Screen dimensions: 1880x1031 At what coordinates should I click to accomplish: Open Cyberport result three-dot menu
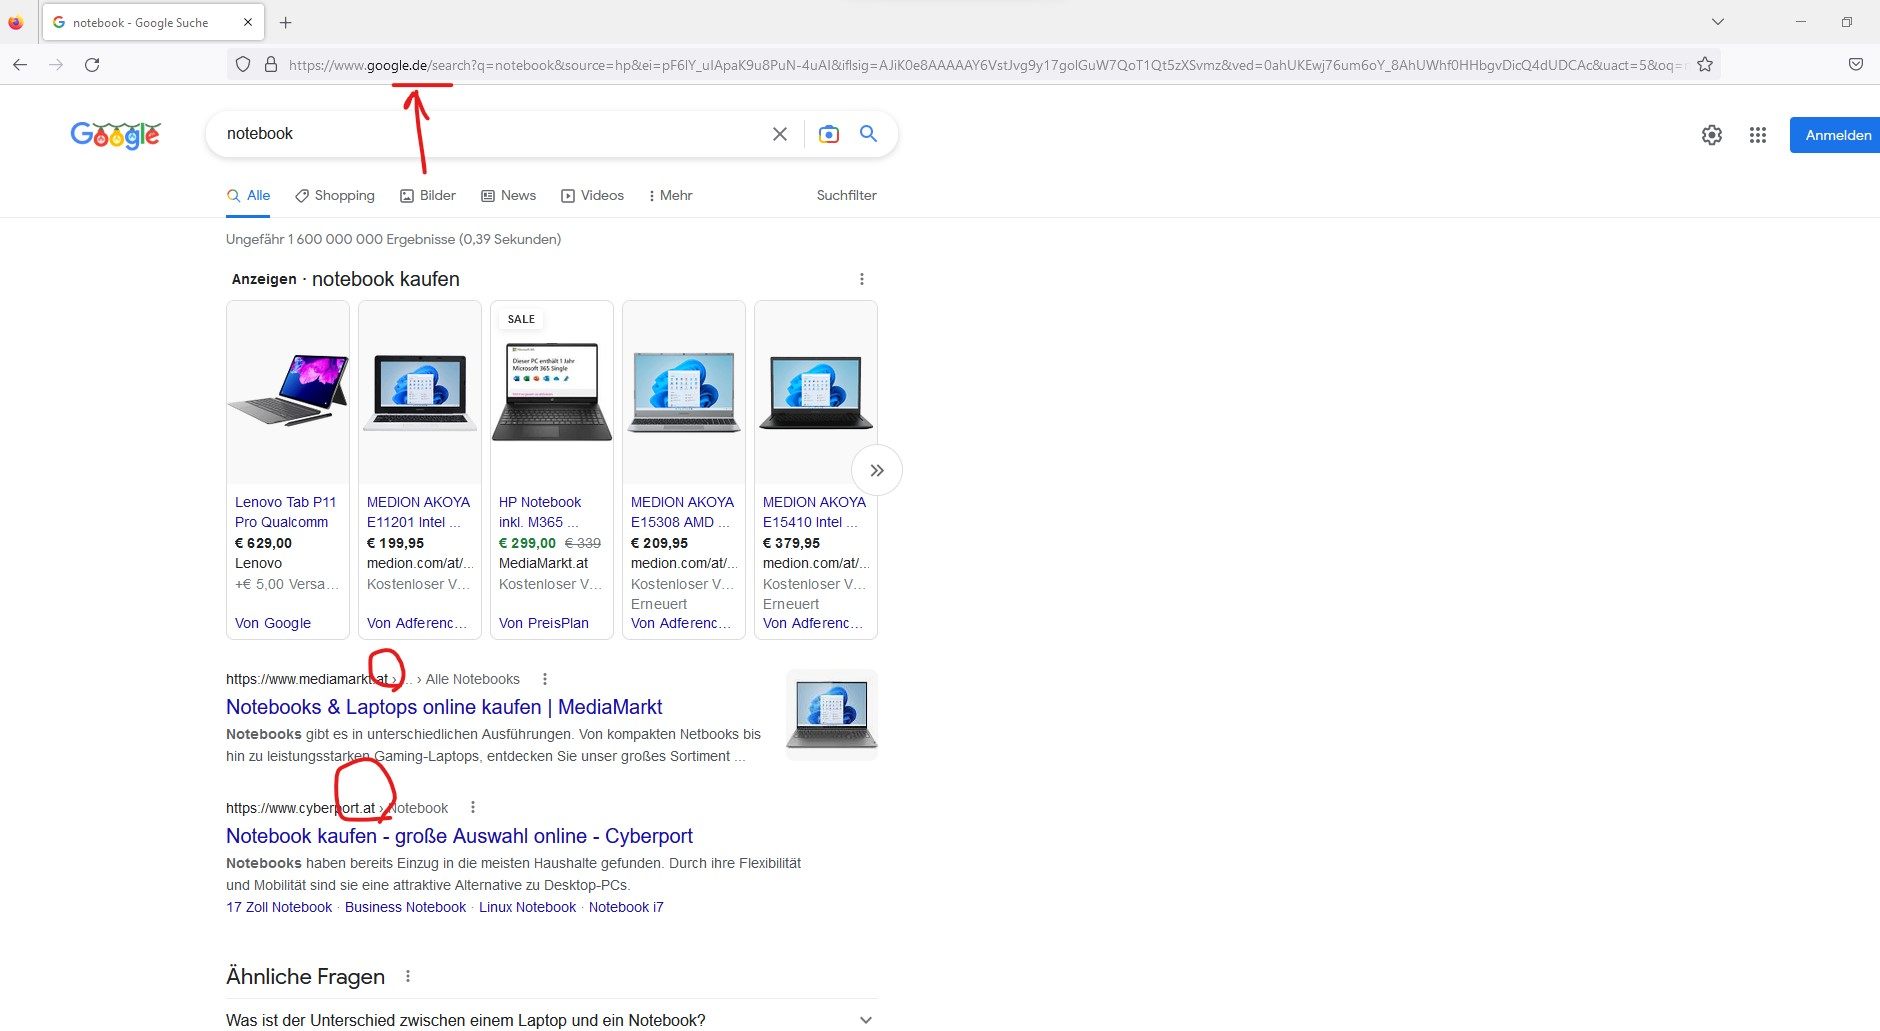[x=473, y=808]
